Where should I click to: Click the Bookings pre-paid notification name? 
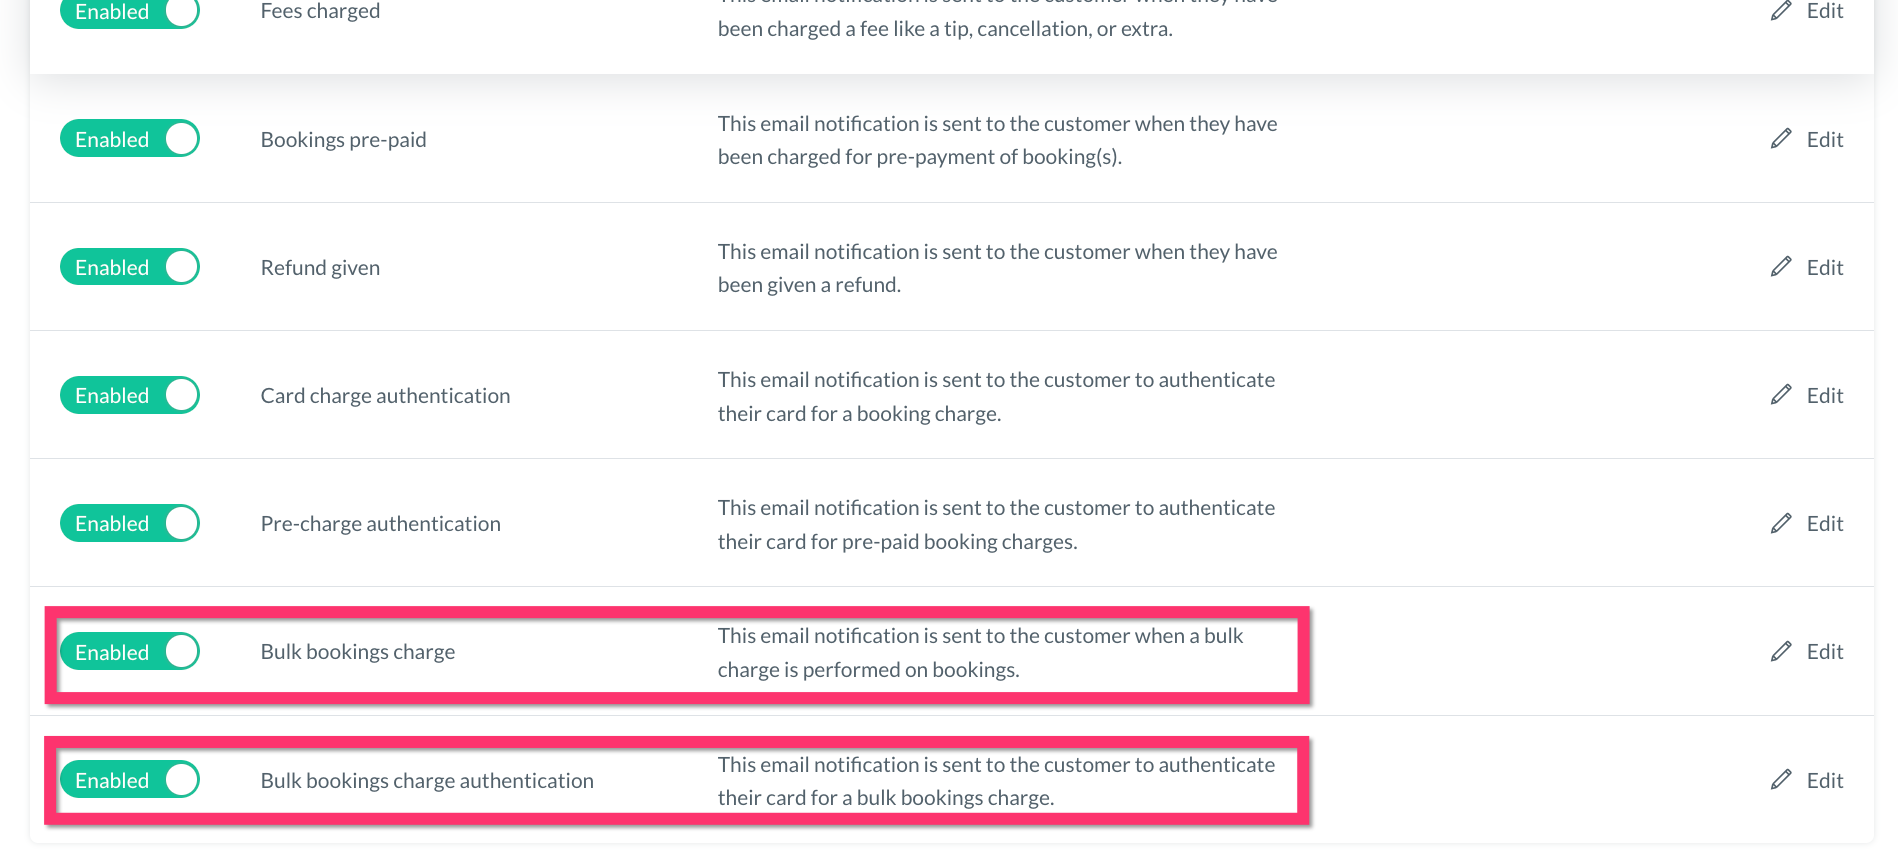tap(343, 140)
